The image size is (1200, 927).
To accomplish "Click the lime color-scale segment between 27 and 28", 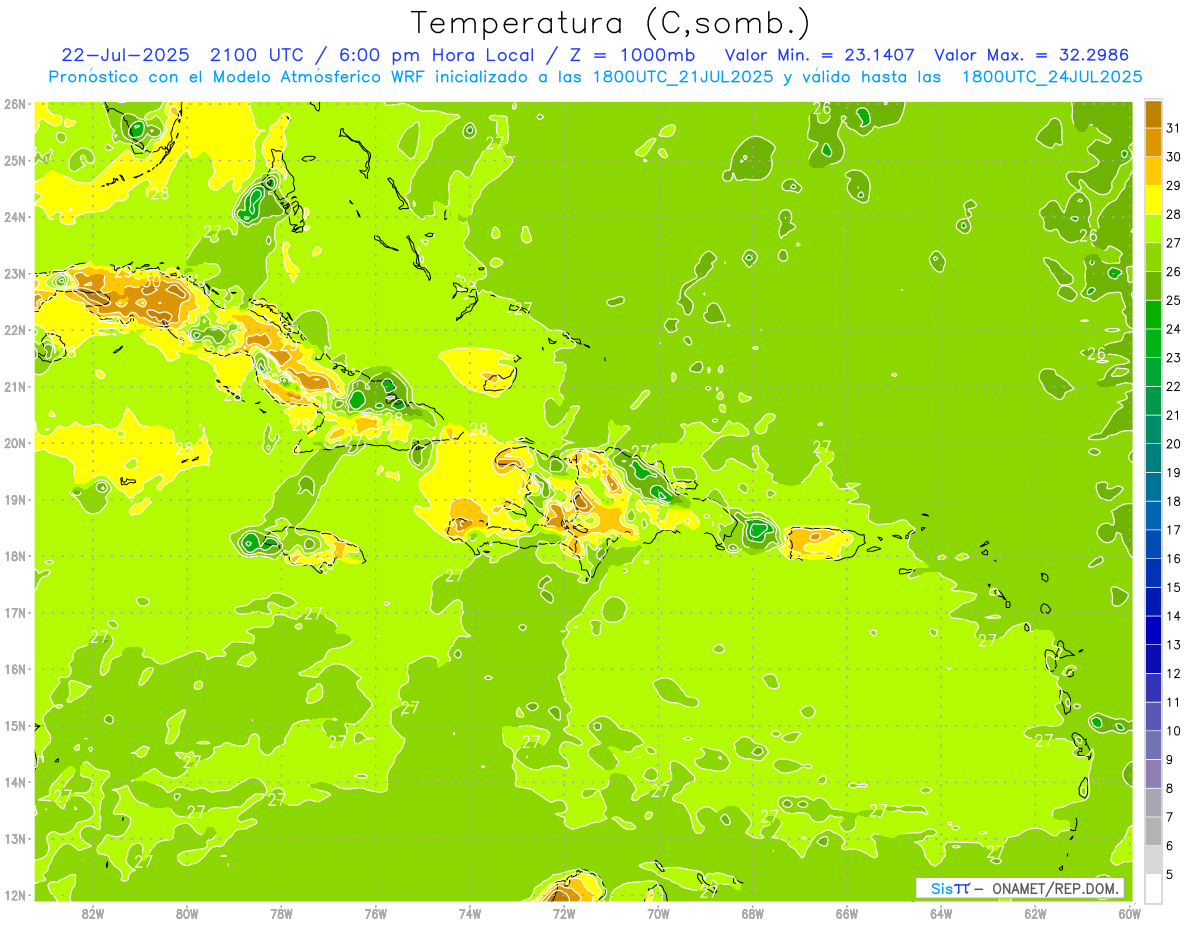I will (x=1153, y=228).
